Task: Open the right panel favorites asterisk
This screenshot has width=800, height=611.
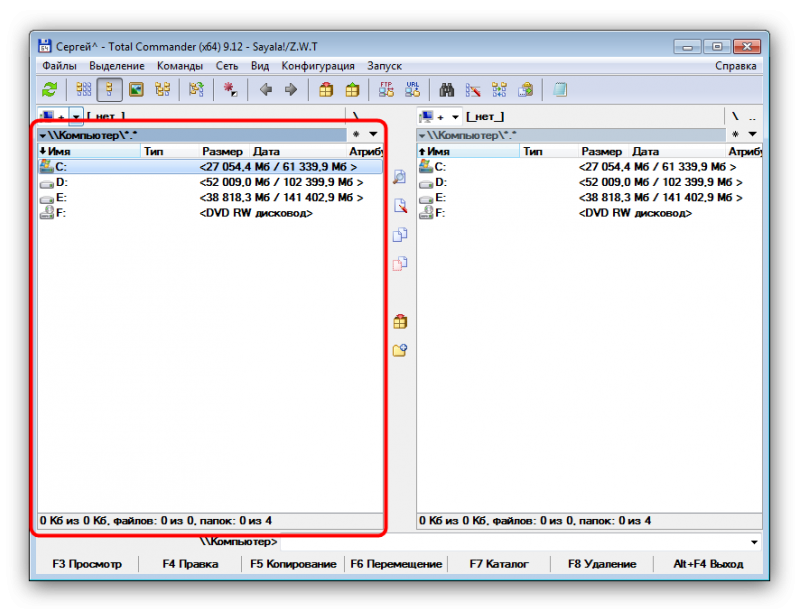Action: pos(735,134)
